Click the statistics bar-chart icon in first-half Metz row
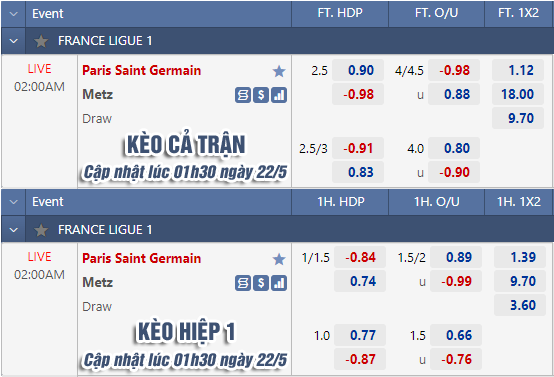554x377 pixels. click(x=279, y=283)
